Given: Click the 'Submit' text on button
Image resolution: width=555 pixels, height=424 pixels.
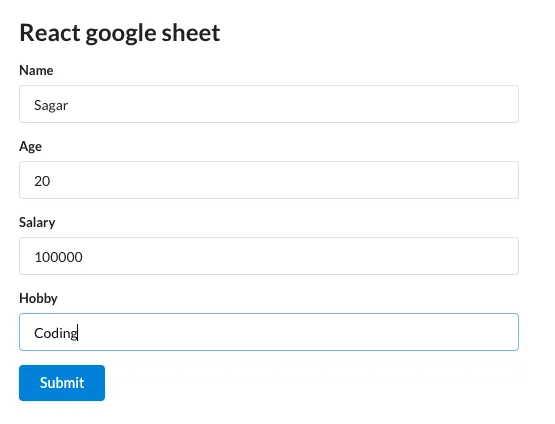Looking at the screenshot, I should (62, 383).
